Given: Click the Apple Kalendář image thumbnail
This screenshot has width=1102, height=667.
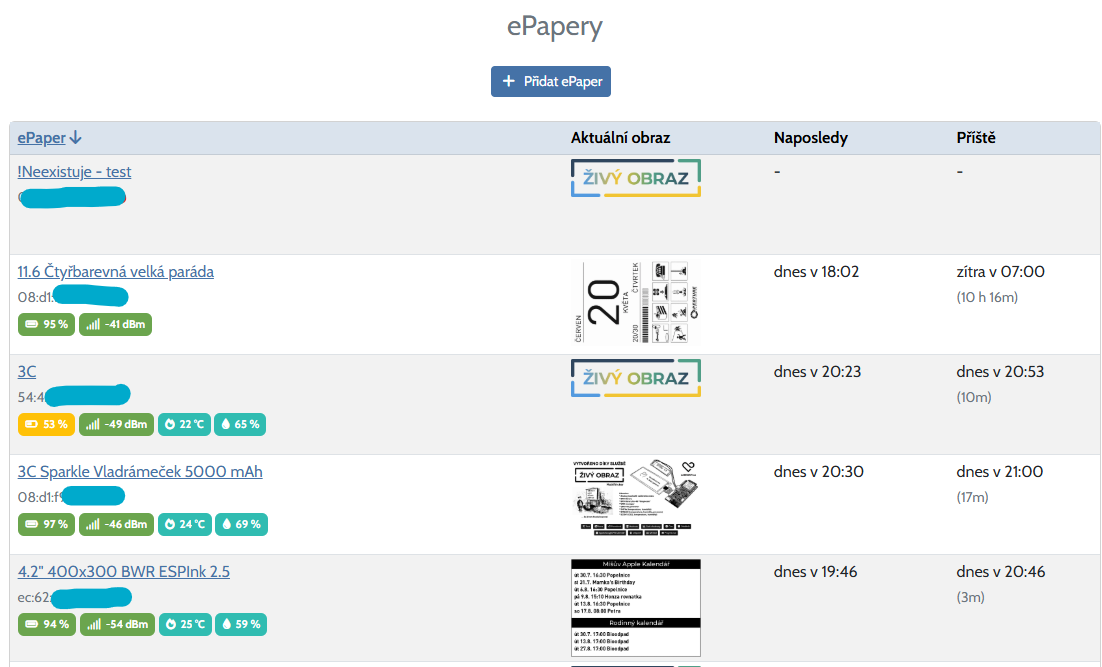Looking at the screenshot, I should pos(635,608).
